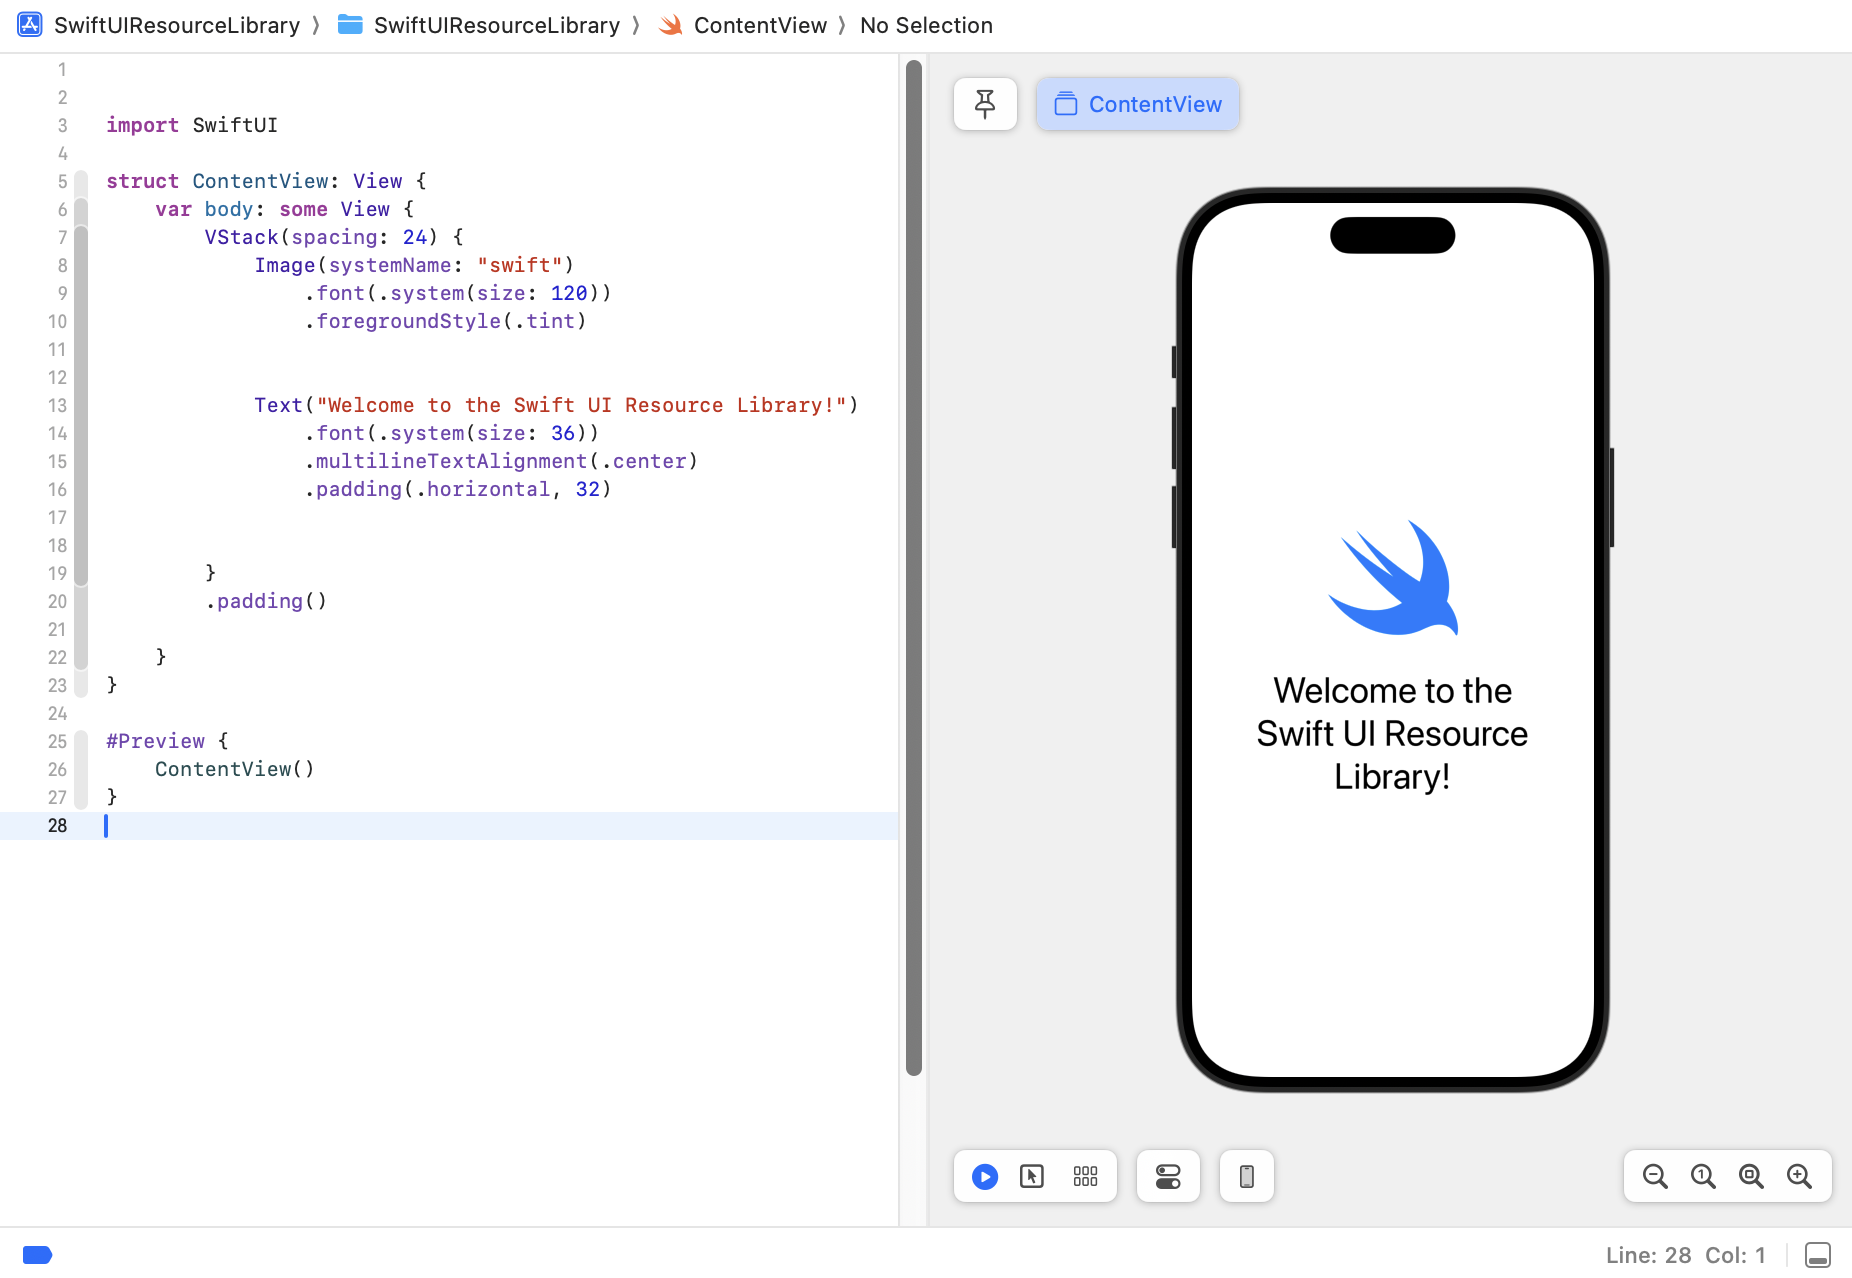
Task: Click the ".foregroundStyle(.tint)" line
Action: click(446, 321)
